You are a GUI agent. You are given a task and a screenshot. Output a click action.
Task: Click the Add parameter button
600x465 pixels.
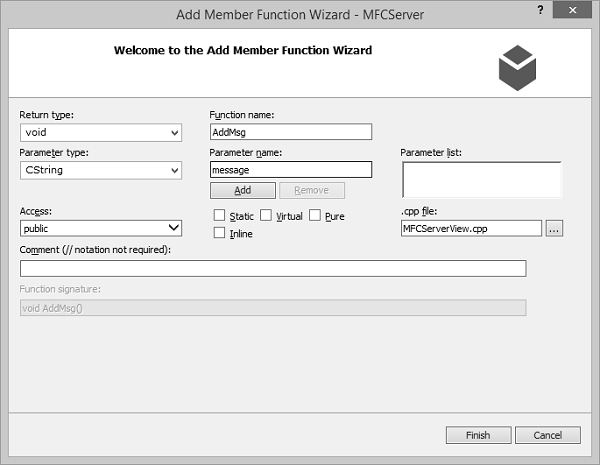tap(242, 190)
